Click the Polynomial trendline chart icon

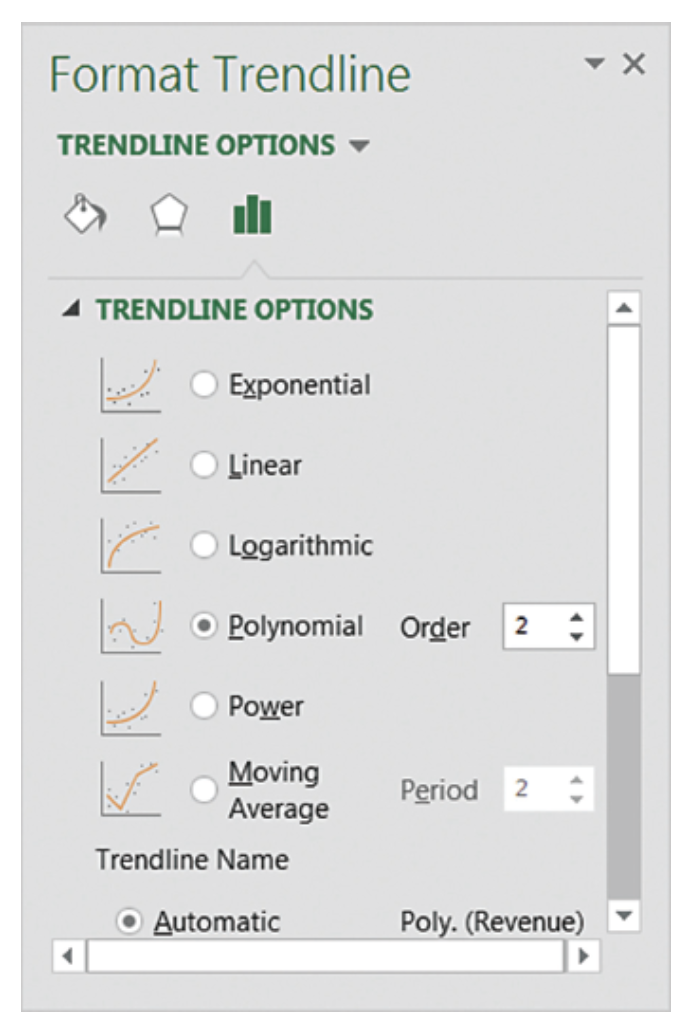point(131,626)
